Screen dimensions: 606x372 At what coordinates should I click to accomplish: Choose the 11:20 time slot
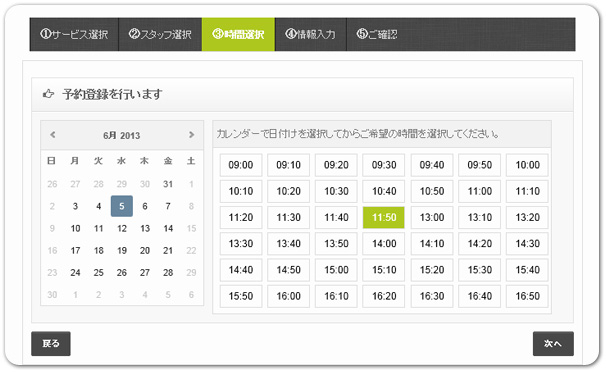(241, 217)
